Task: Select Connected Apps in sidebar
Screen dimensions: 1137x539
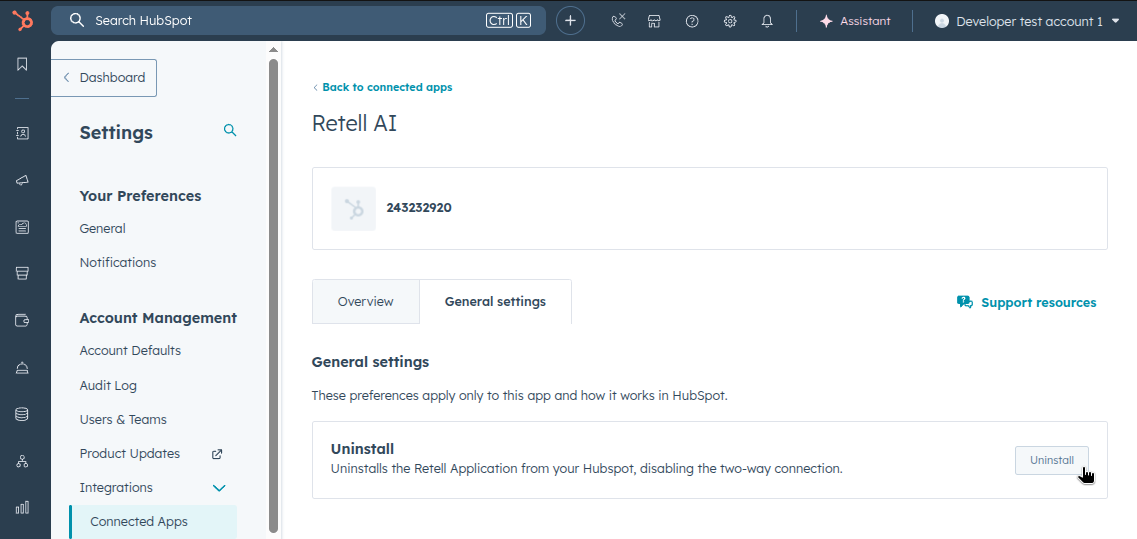Action: (153, 522)
